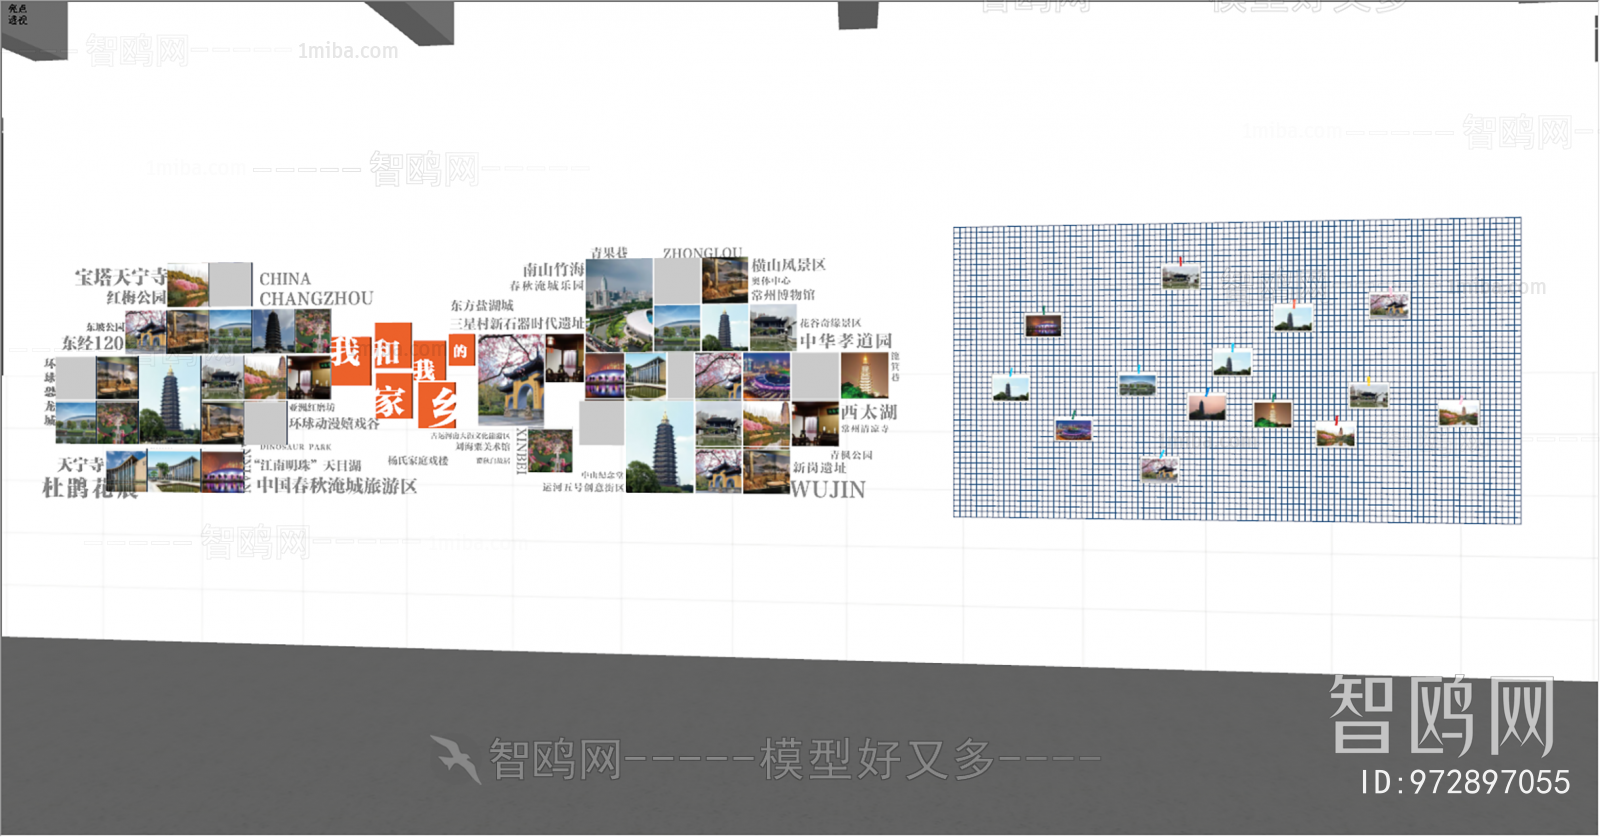
Task: Click the CHINA heading text
Action: pyautogui.click(x=285, y=279)
